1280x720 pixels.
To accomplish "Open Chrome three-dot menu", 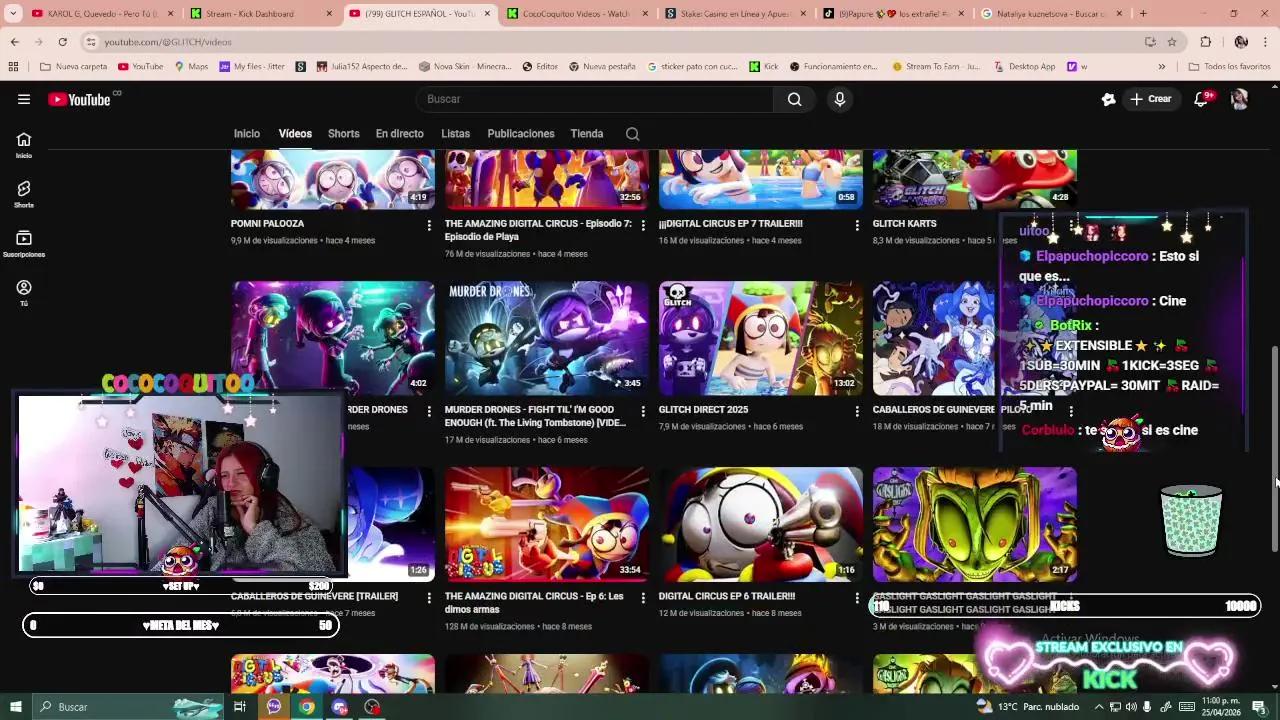I will click(1266, 42).
